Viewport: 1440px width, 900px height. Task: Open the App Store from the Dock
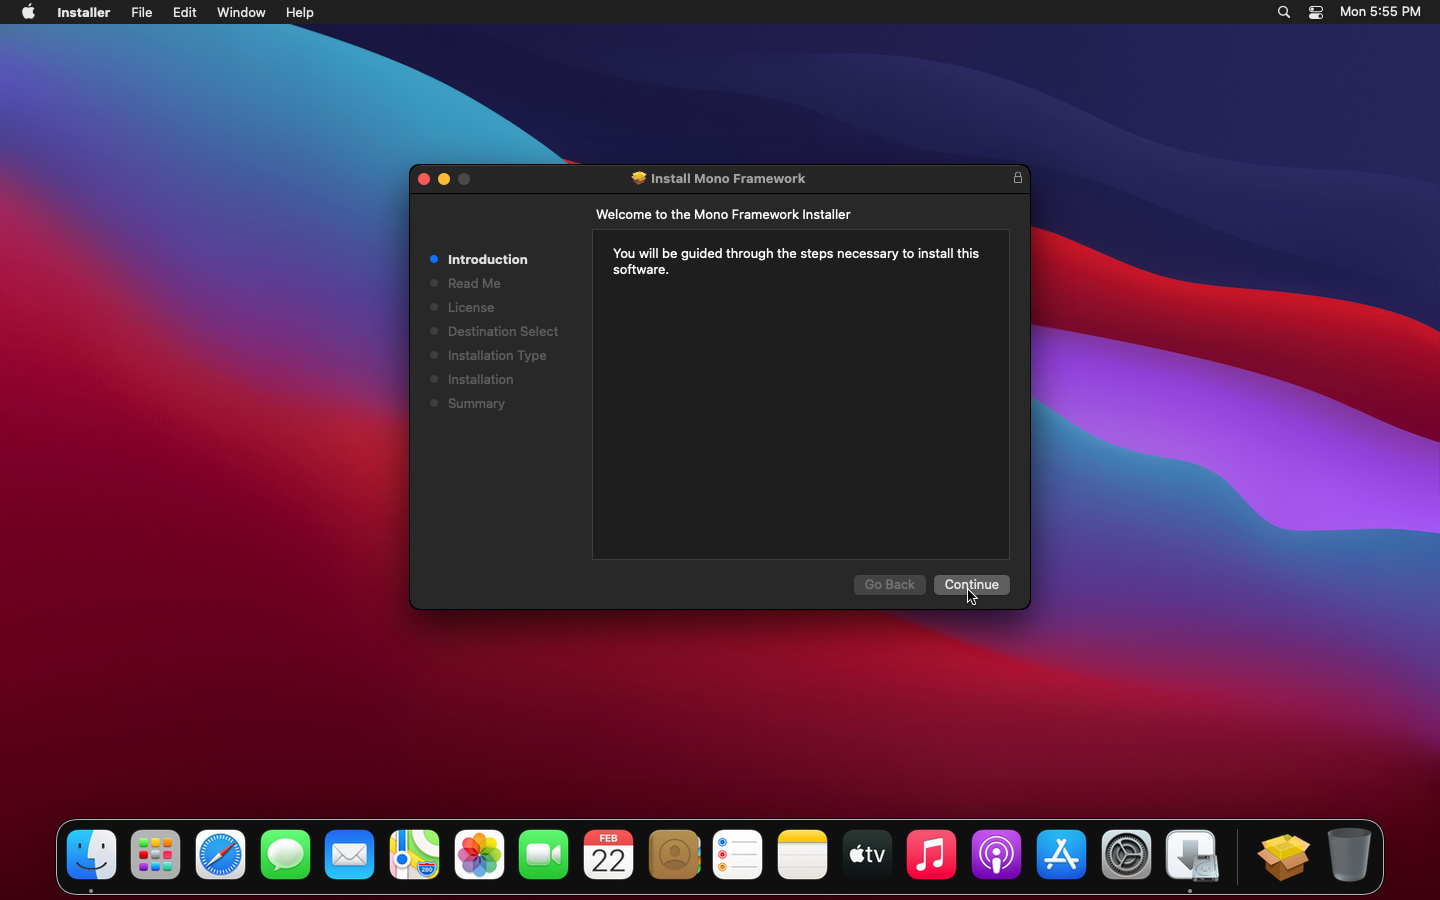pos(1061,855)
